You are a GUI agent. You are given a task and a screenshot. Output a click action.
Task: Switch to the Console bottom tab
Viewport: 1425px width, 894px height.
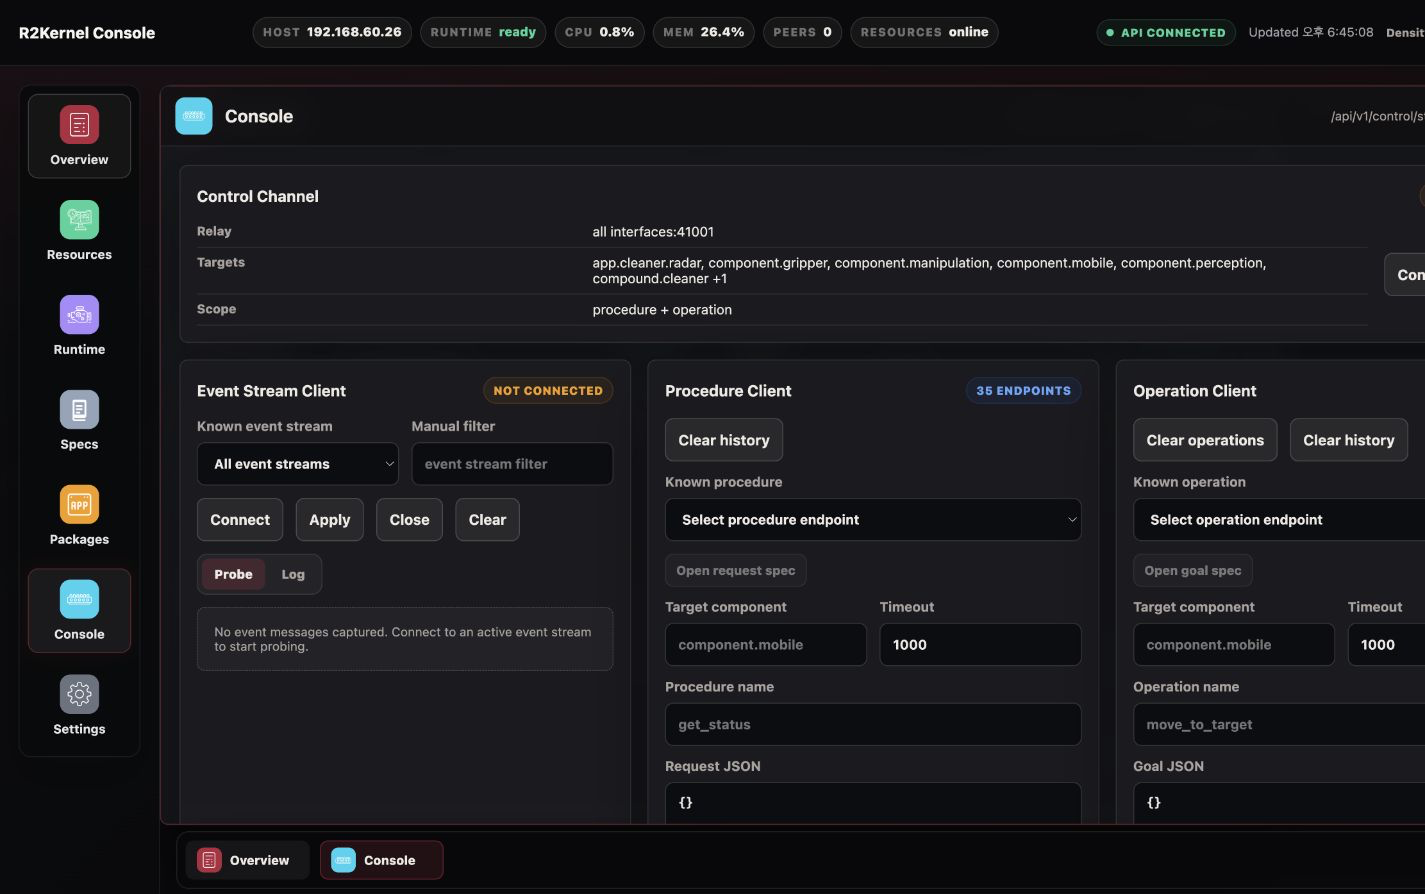tap(381, 860)
